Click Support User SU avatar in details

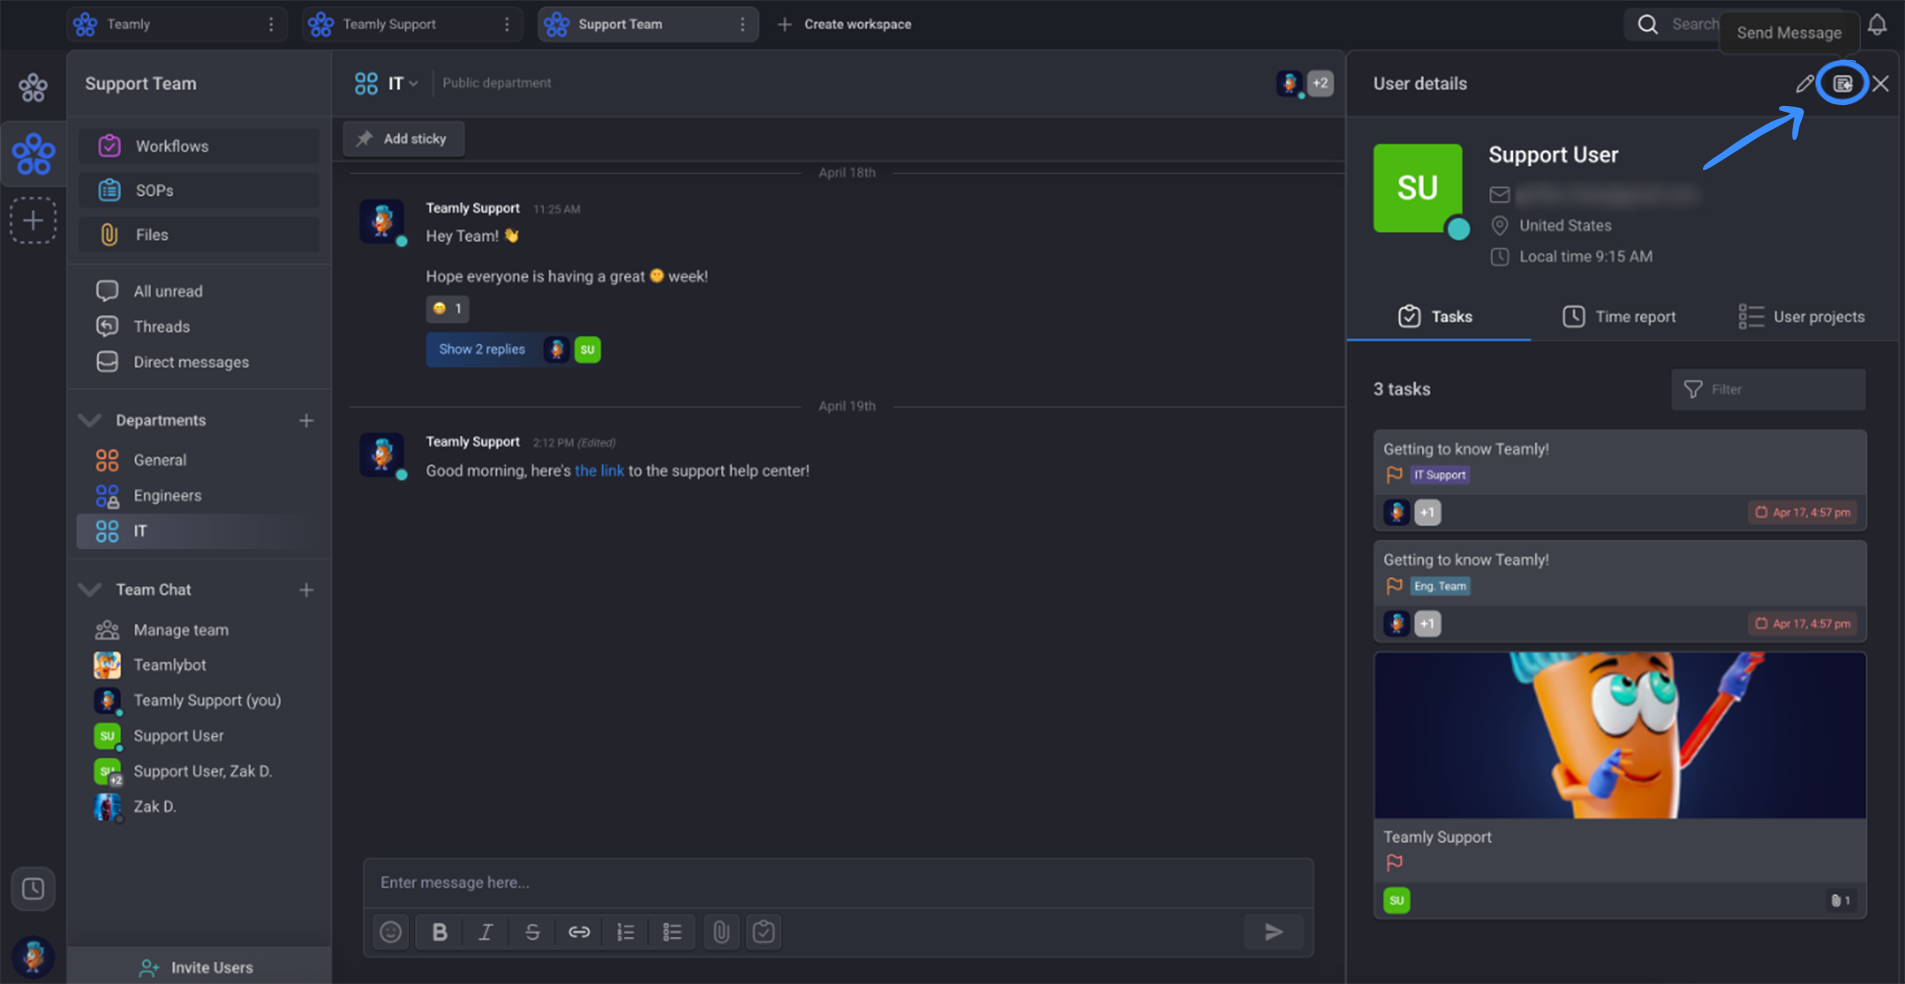(1418, 188)
